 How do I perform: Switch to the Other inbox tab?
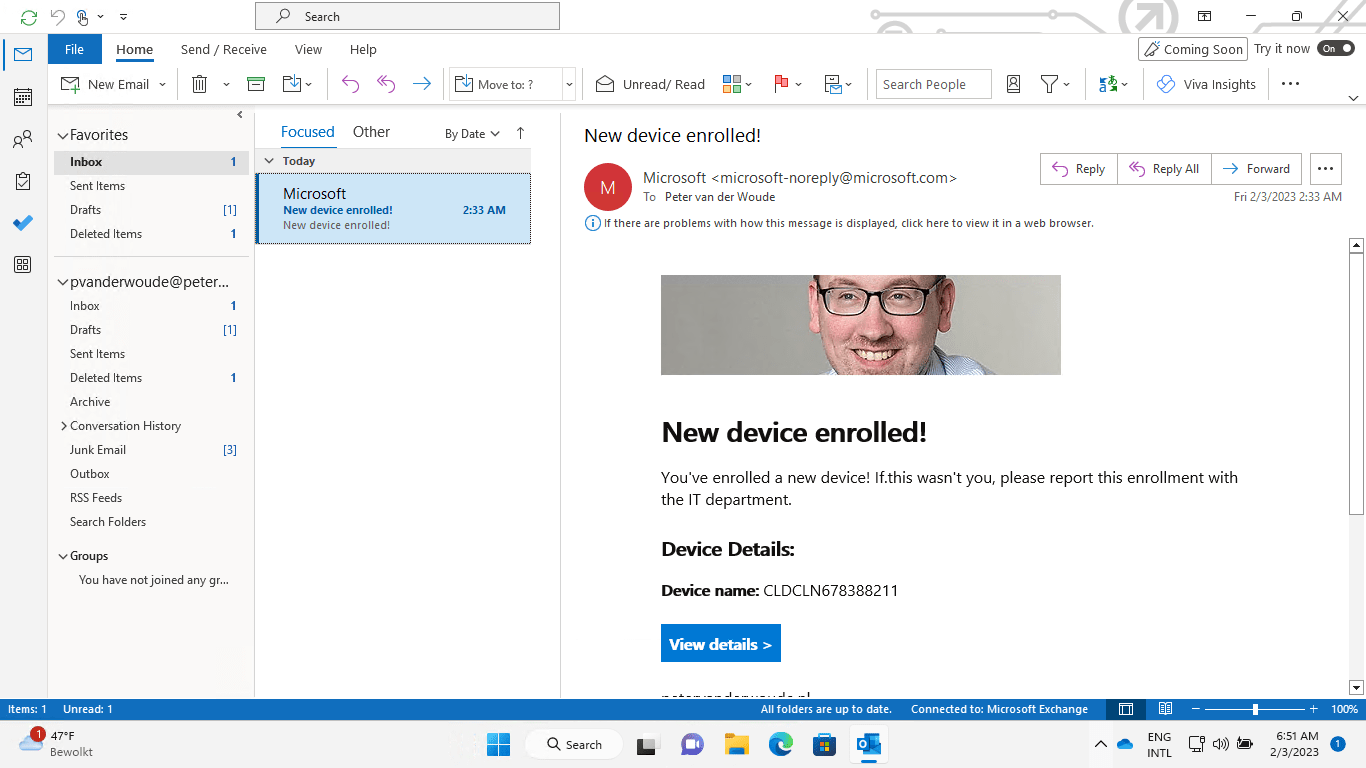pos(371,132)
